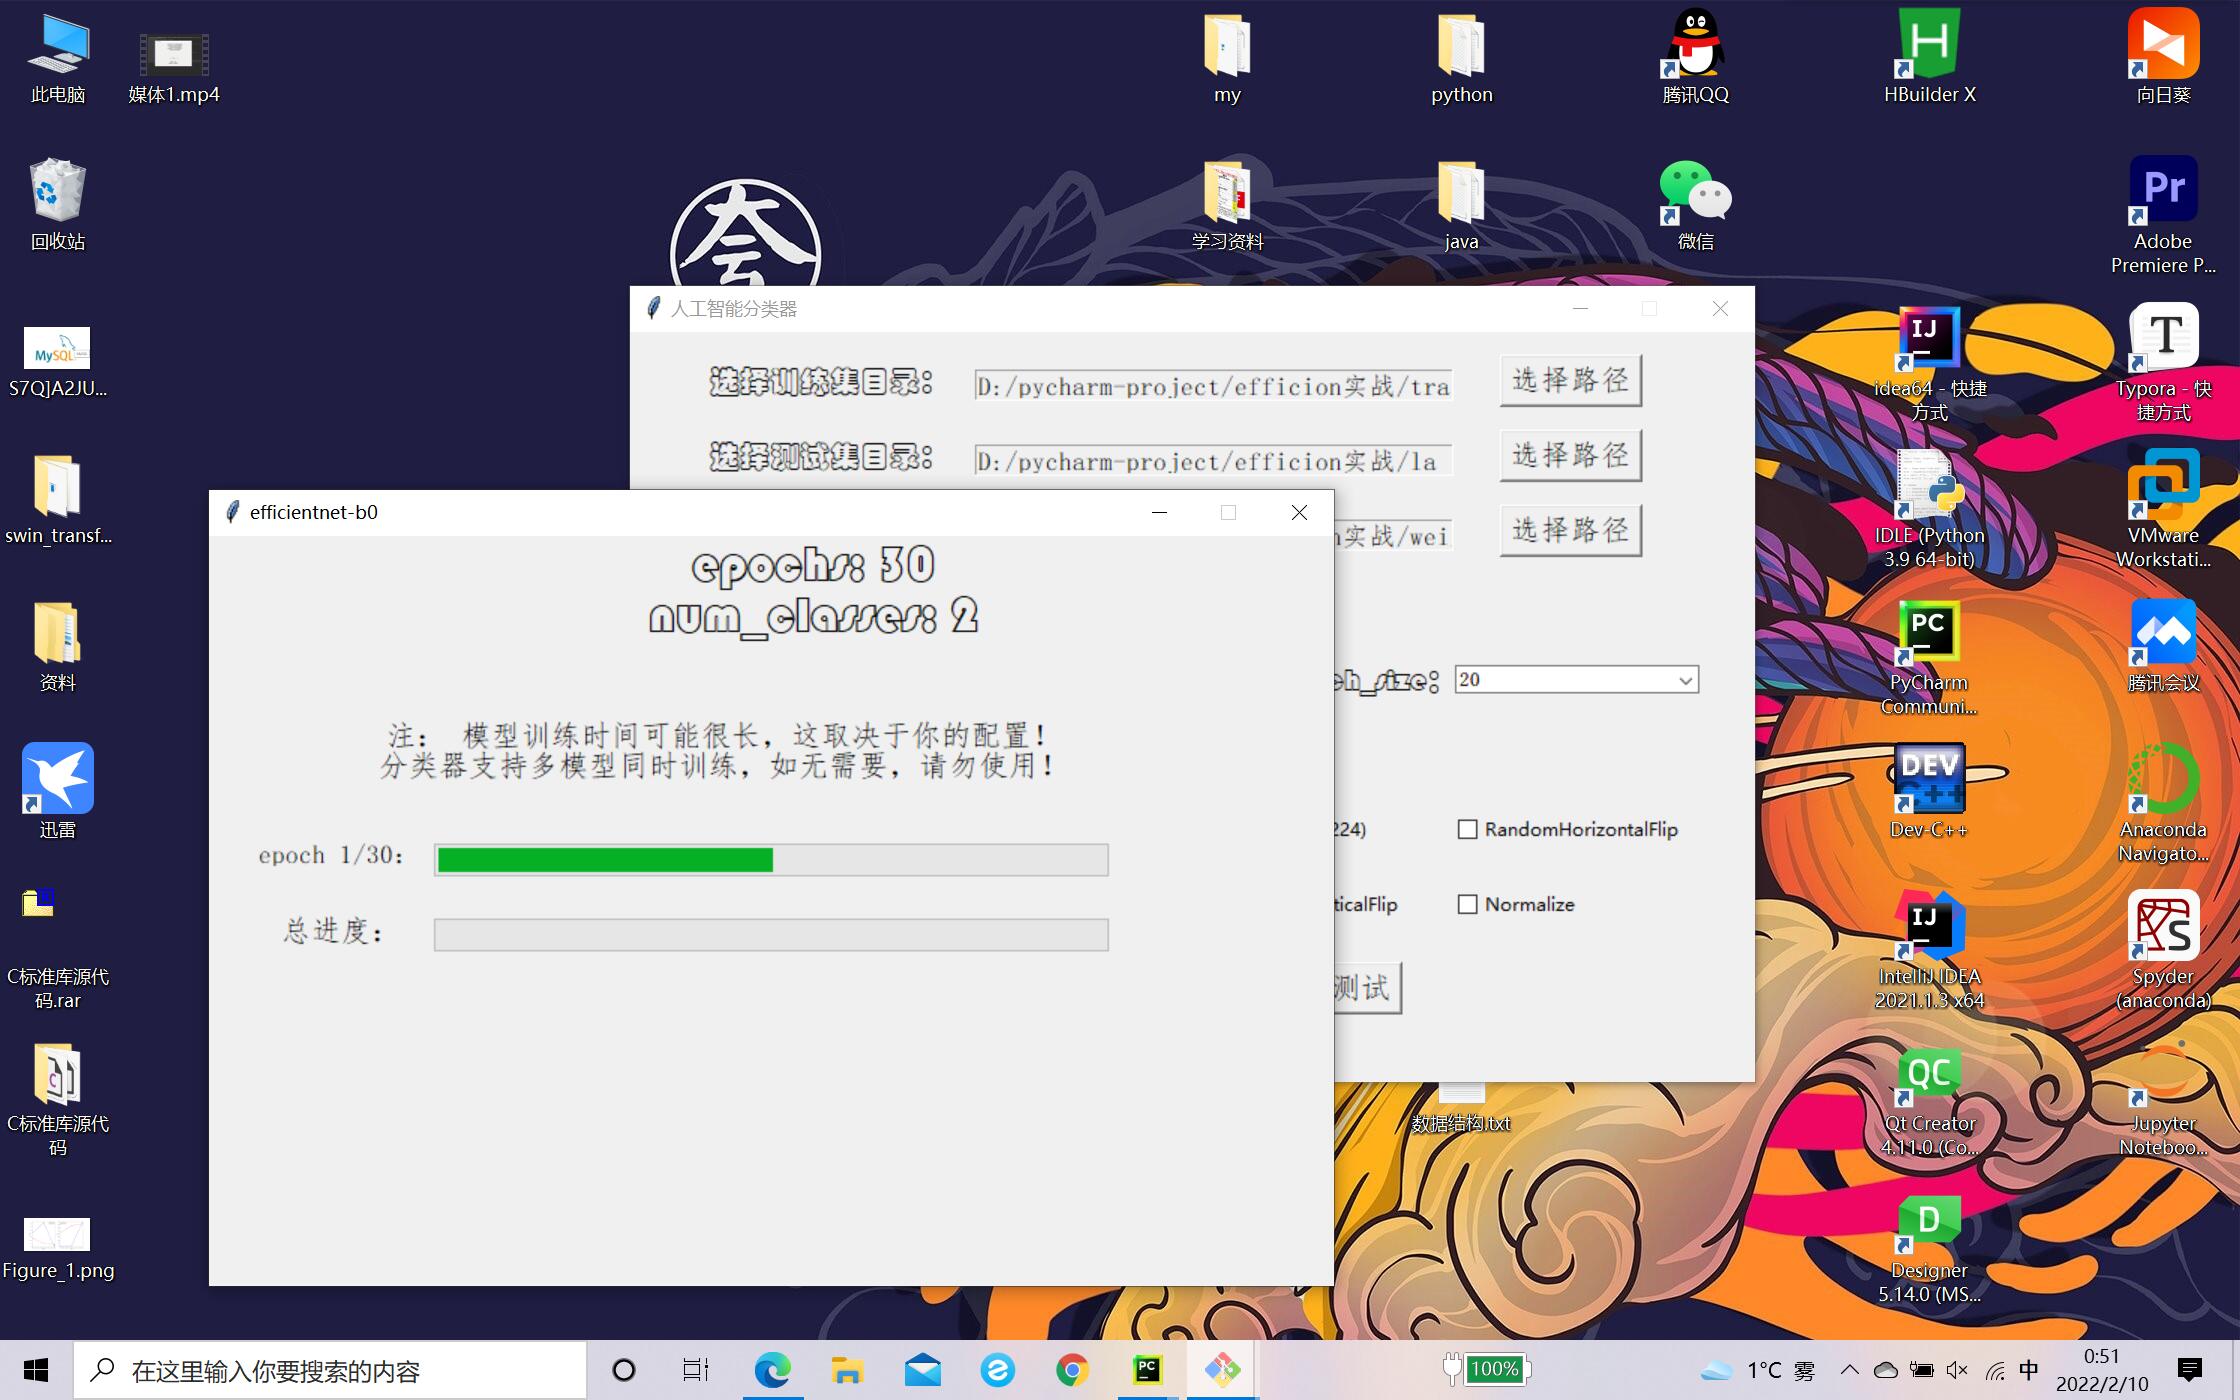This screenshot has width=2240, height=1400.
Task: Click the PyCharm icon in taskbar
Action: (x=1147, y=1370)
